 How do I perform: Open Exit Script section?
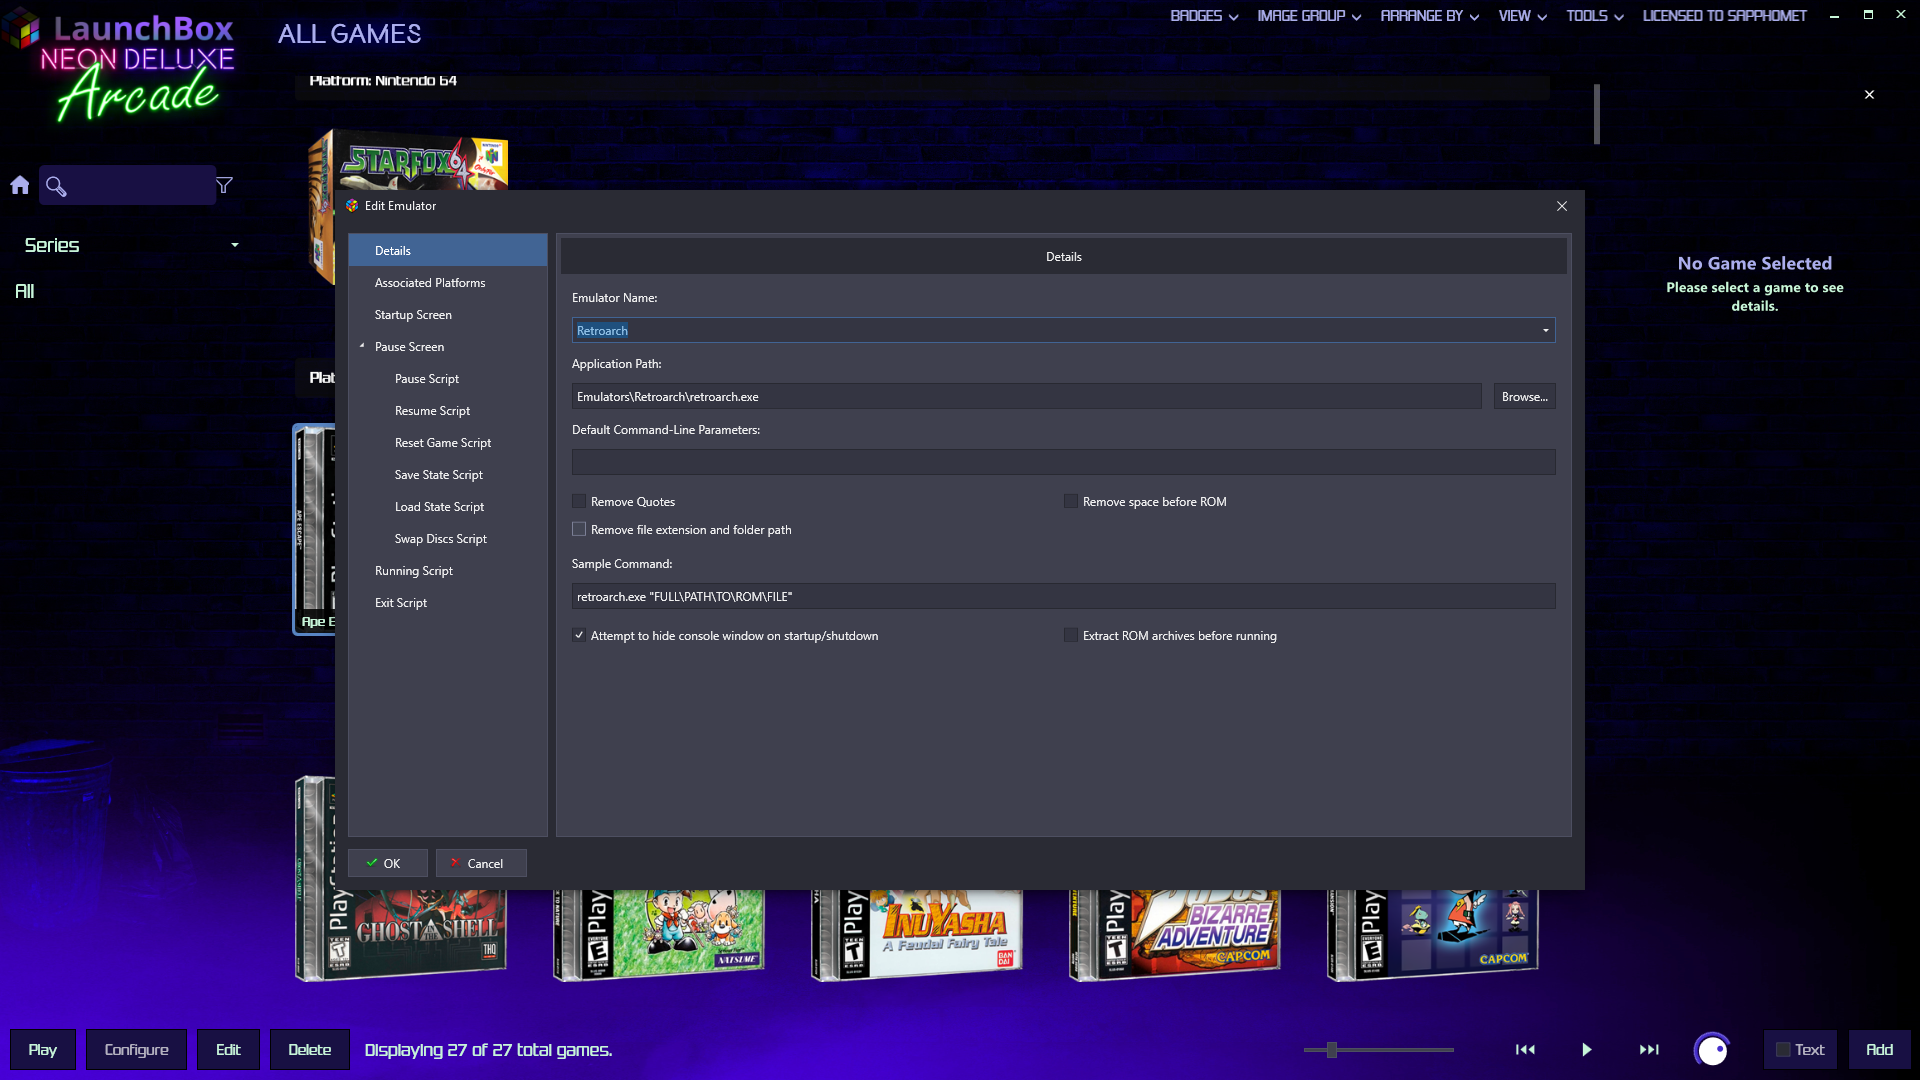pyautogui.click(x=401, y=602)
